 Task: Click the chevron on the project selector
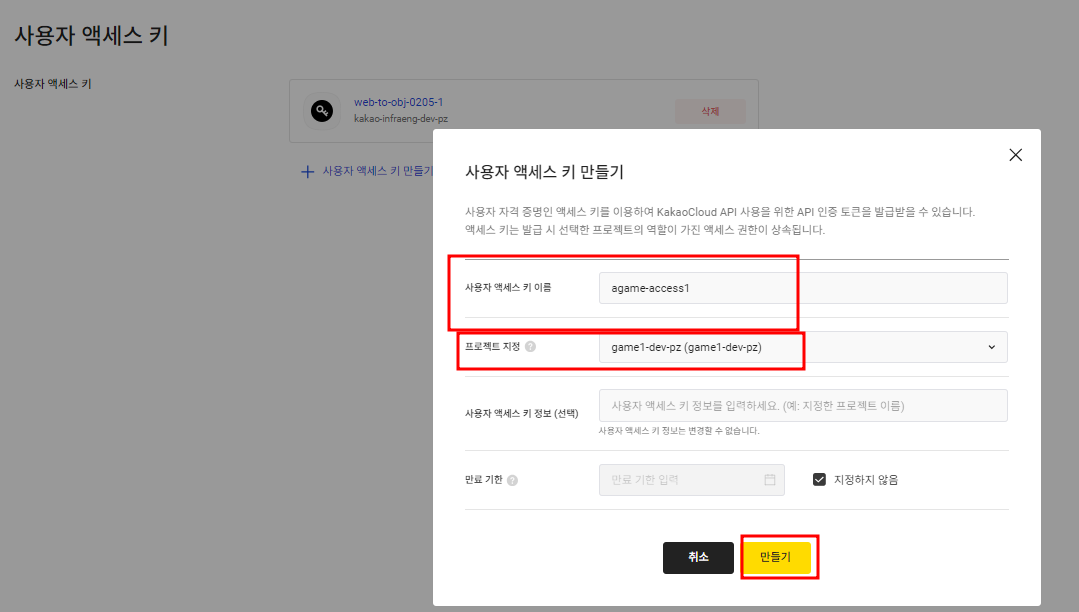coord(991,346)
